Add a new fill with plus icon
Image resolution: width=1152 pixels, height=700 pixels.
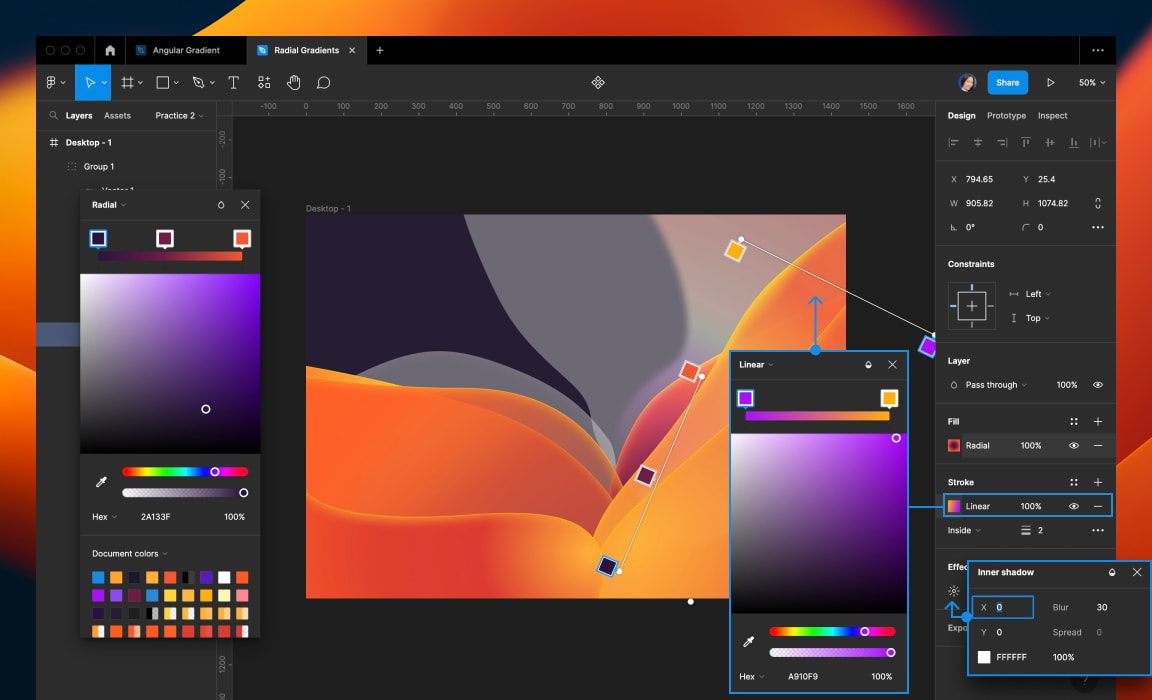tap(1097, 422)
